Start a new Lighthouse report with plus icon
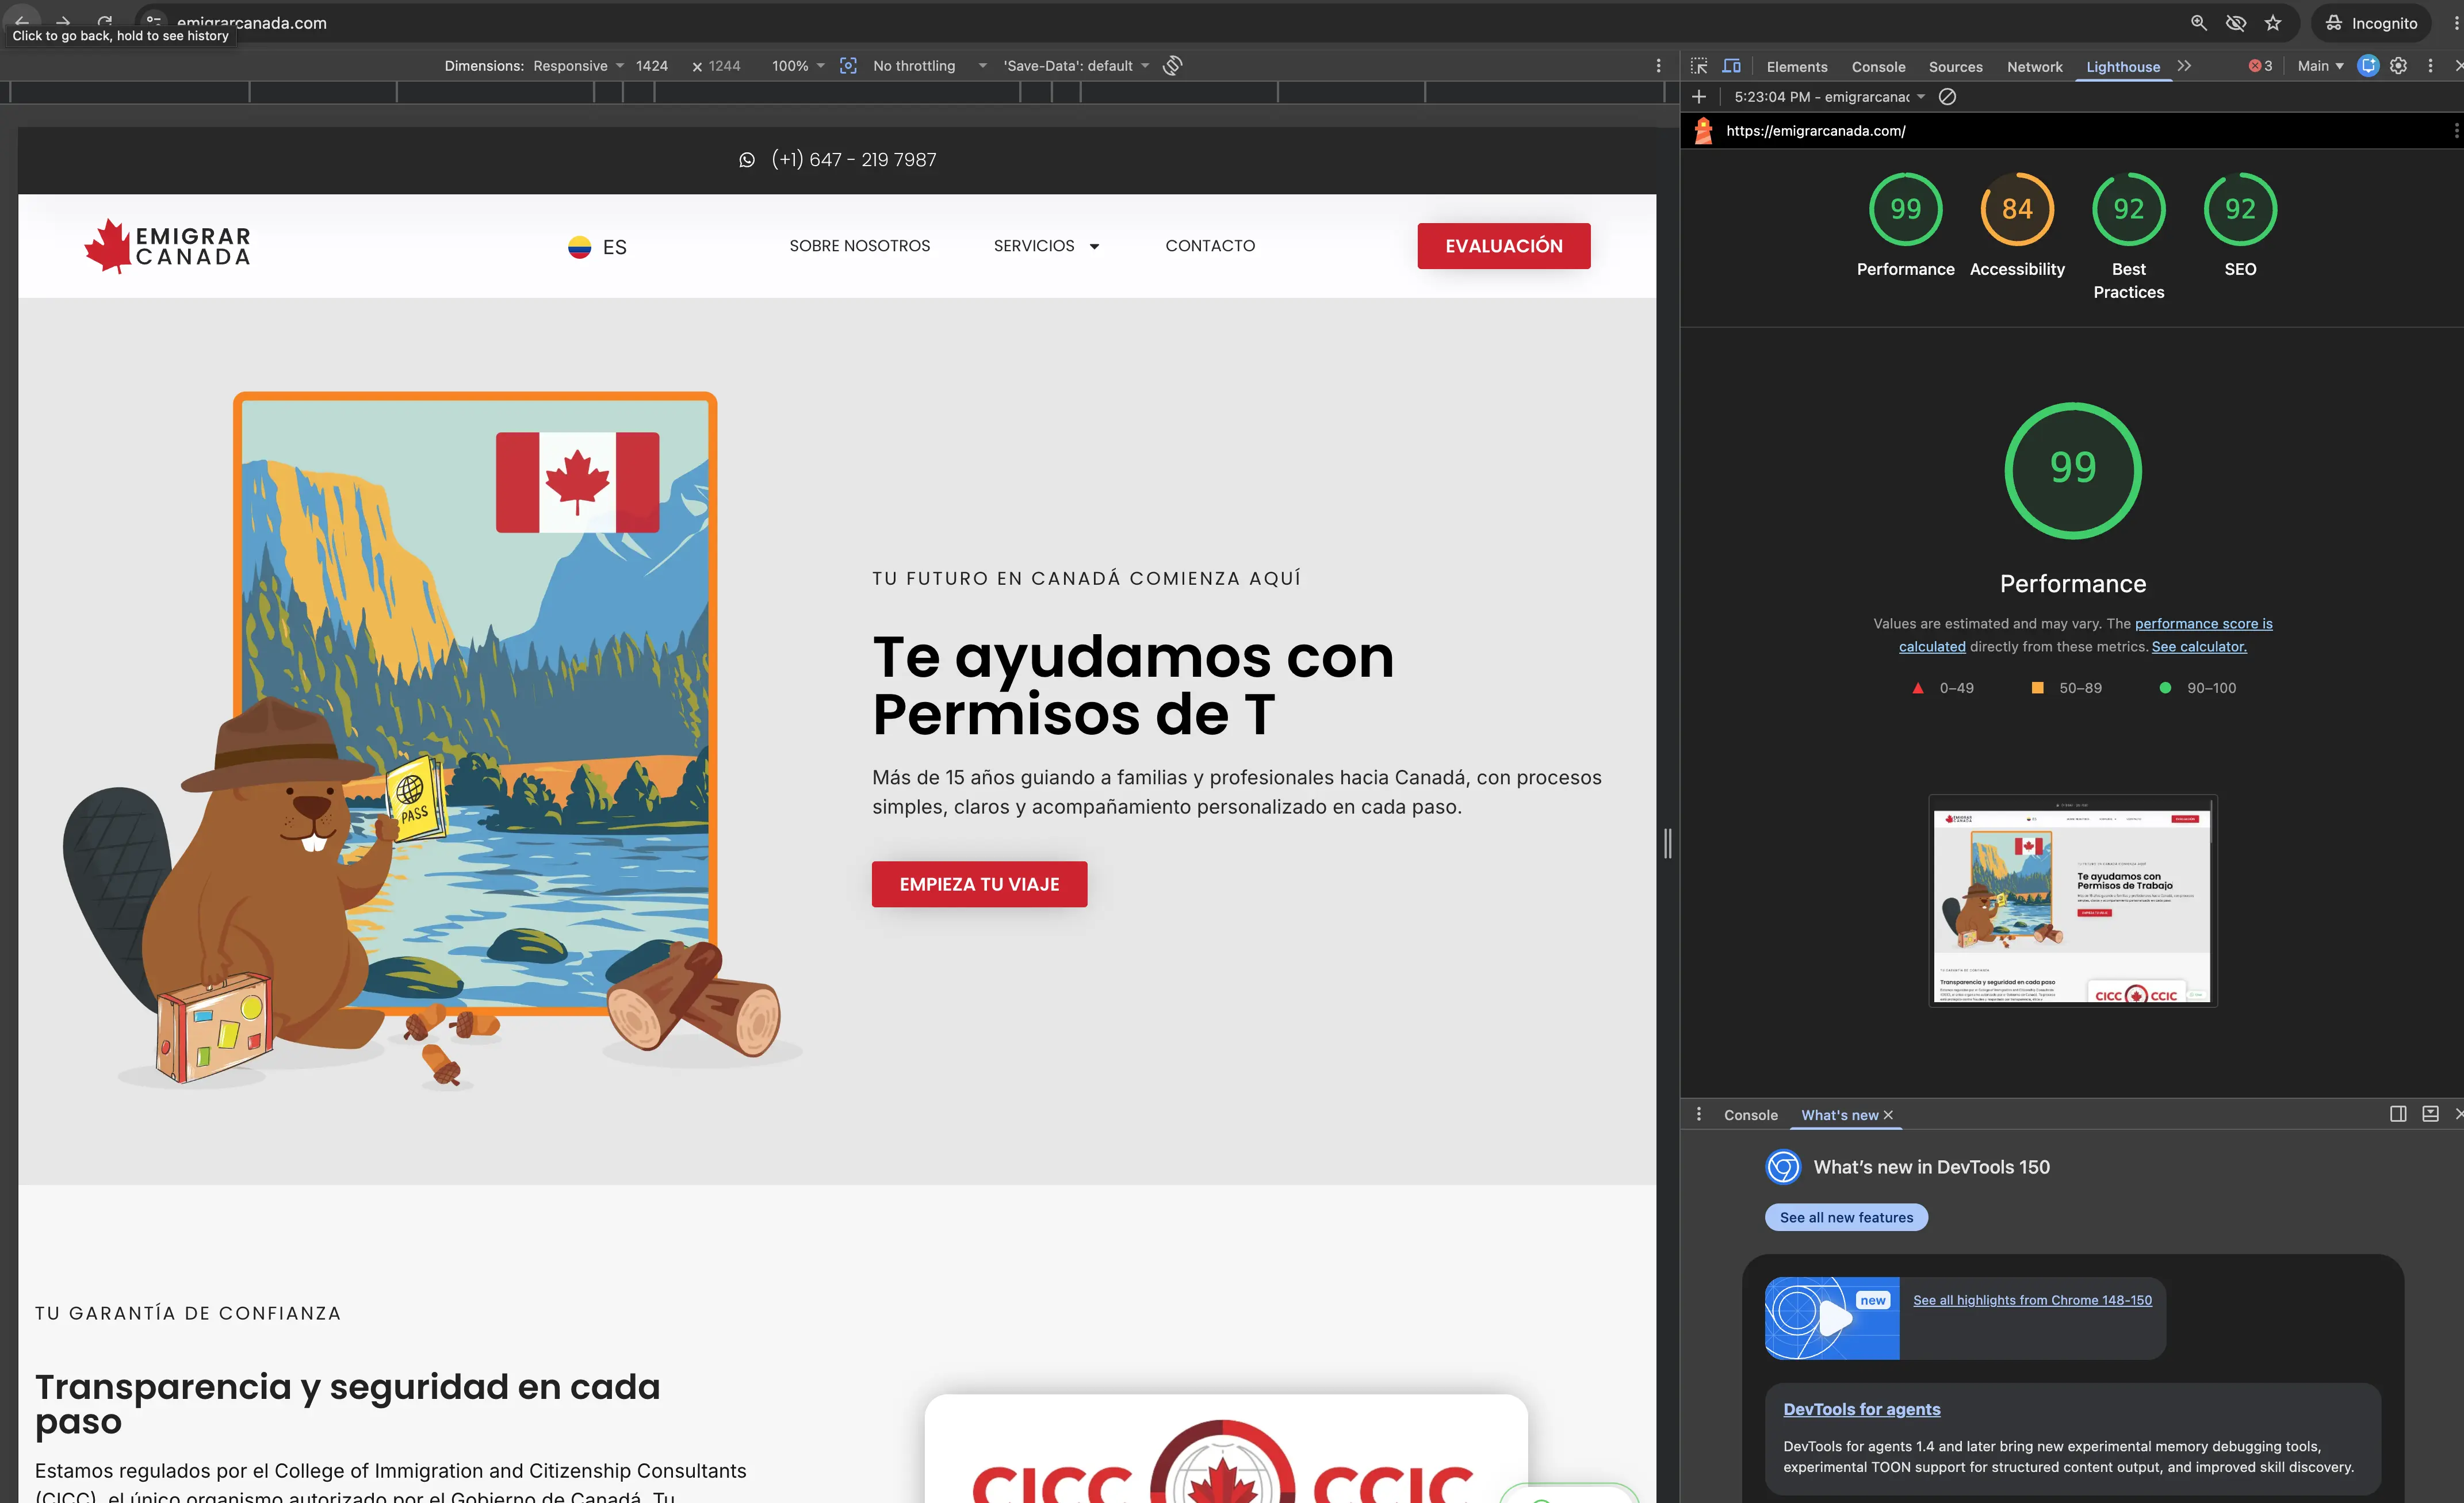The width and height of the screenshot is (2464, 1503). click(x=1698, y=97)
